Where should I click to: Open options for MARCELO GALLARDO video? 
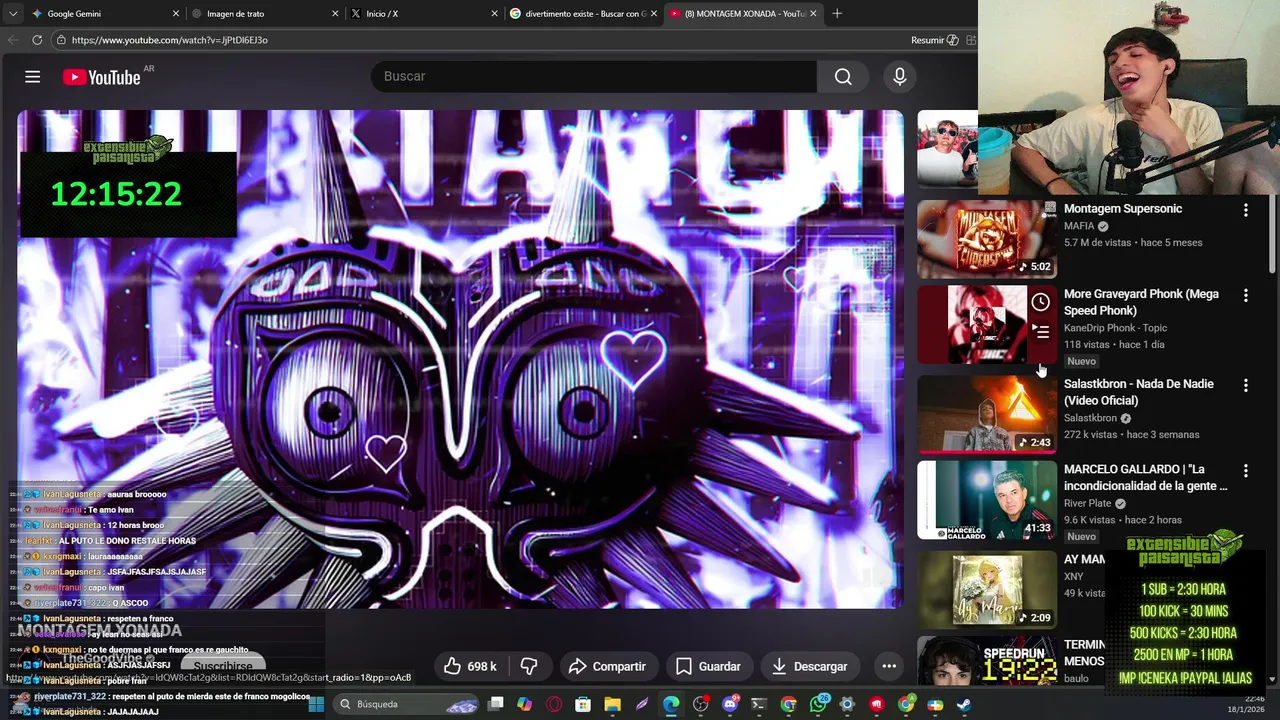coord(1245,470)
